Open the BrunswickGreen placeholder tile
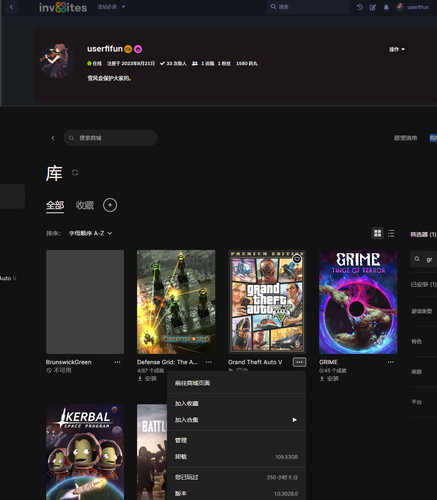Viewport: 437px width, 500px height. point(85,302)
